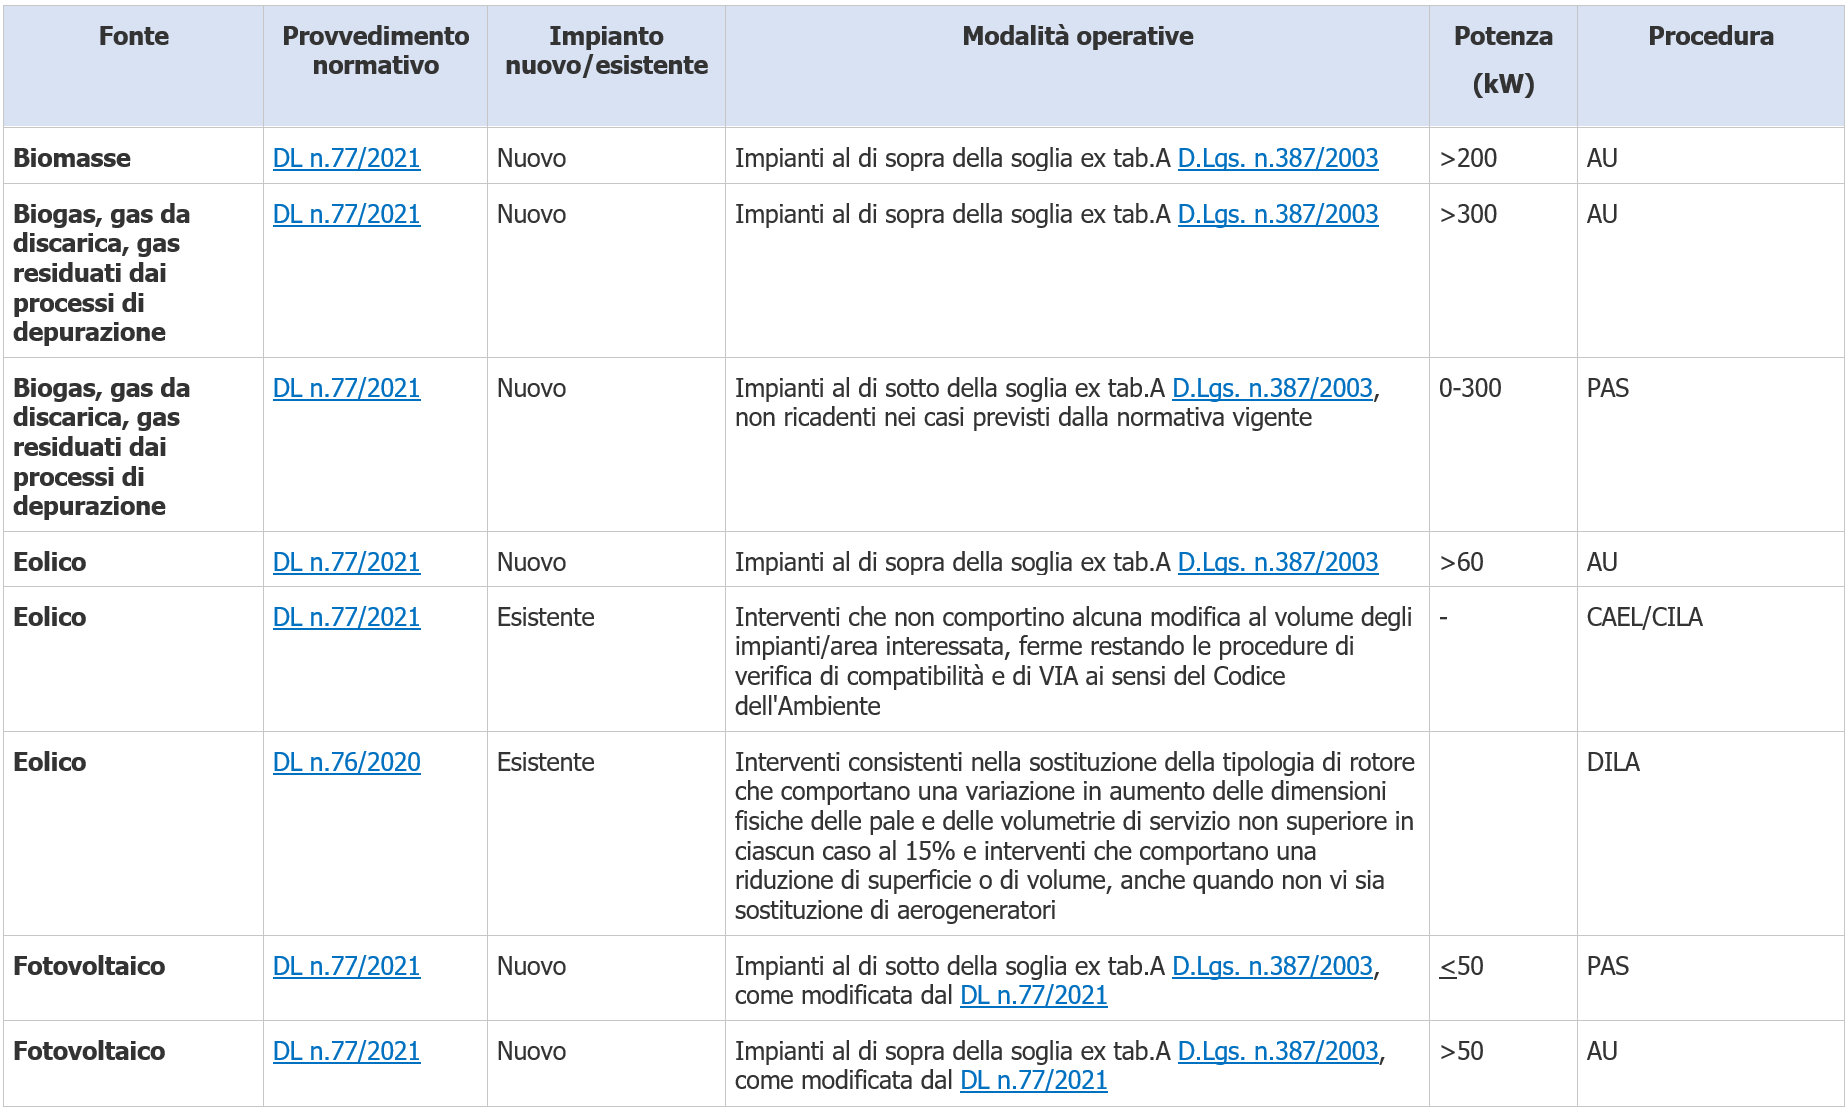1847x1108 pixels.
Task: Click DL n.77/2021 in Biogas PAS row
Action: 346,388
